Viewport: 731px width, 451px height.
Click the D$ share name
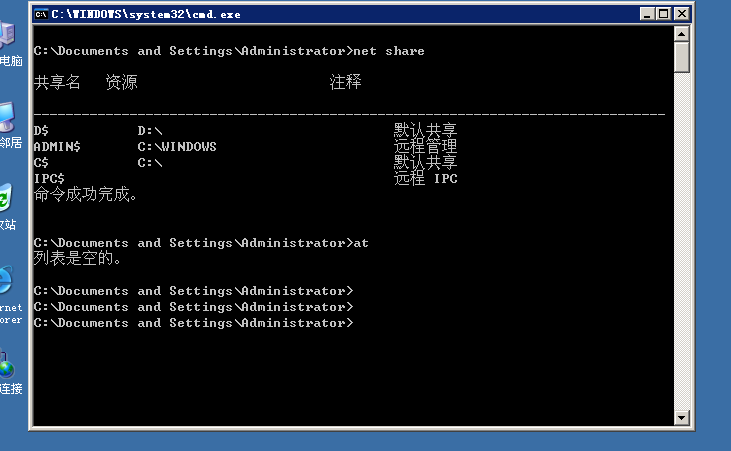pos(41,131)
